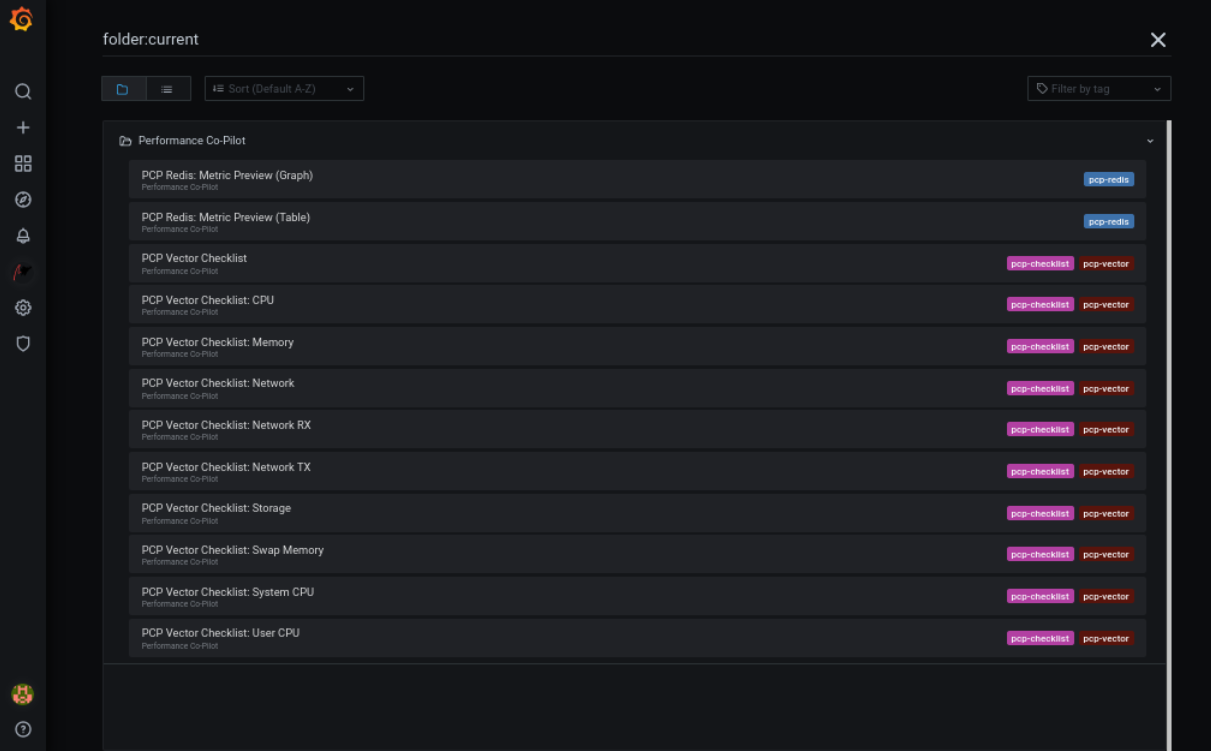
Task: Select the pcp-vector tag on Storage row
Action: click(1106, 513)
